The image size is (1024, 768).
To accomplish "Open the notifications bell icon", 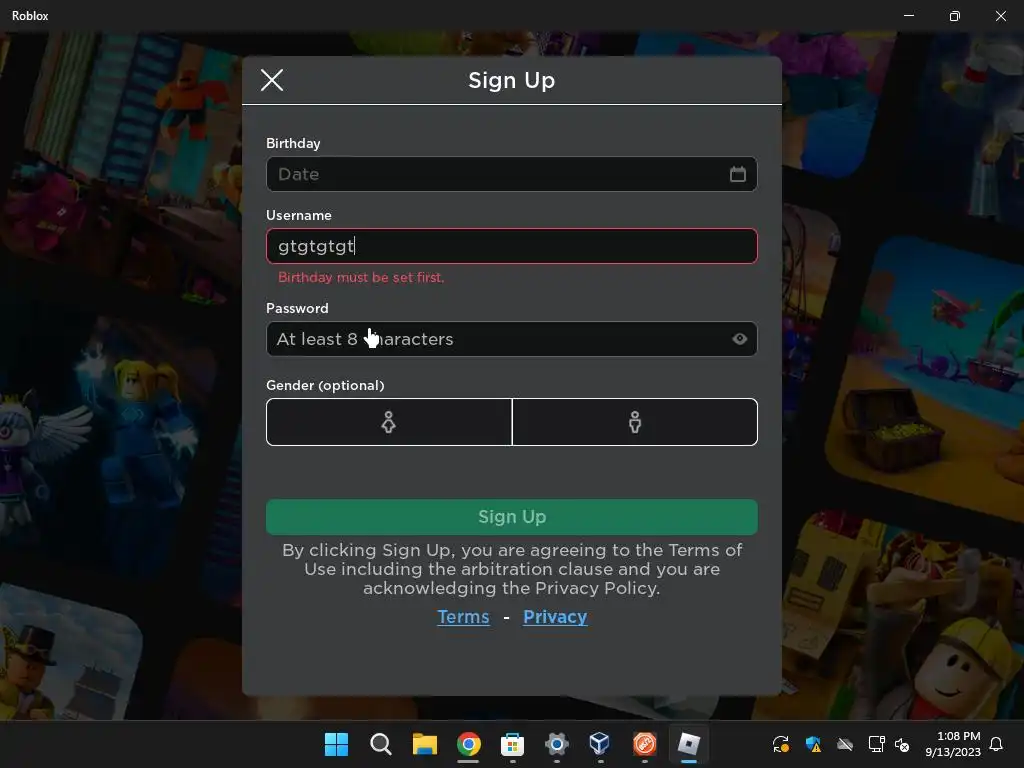I will [996, 744].
